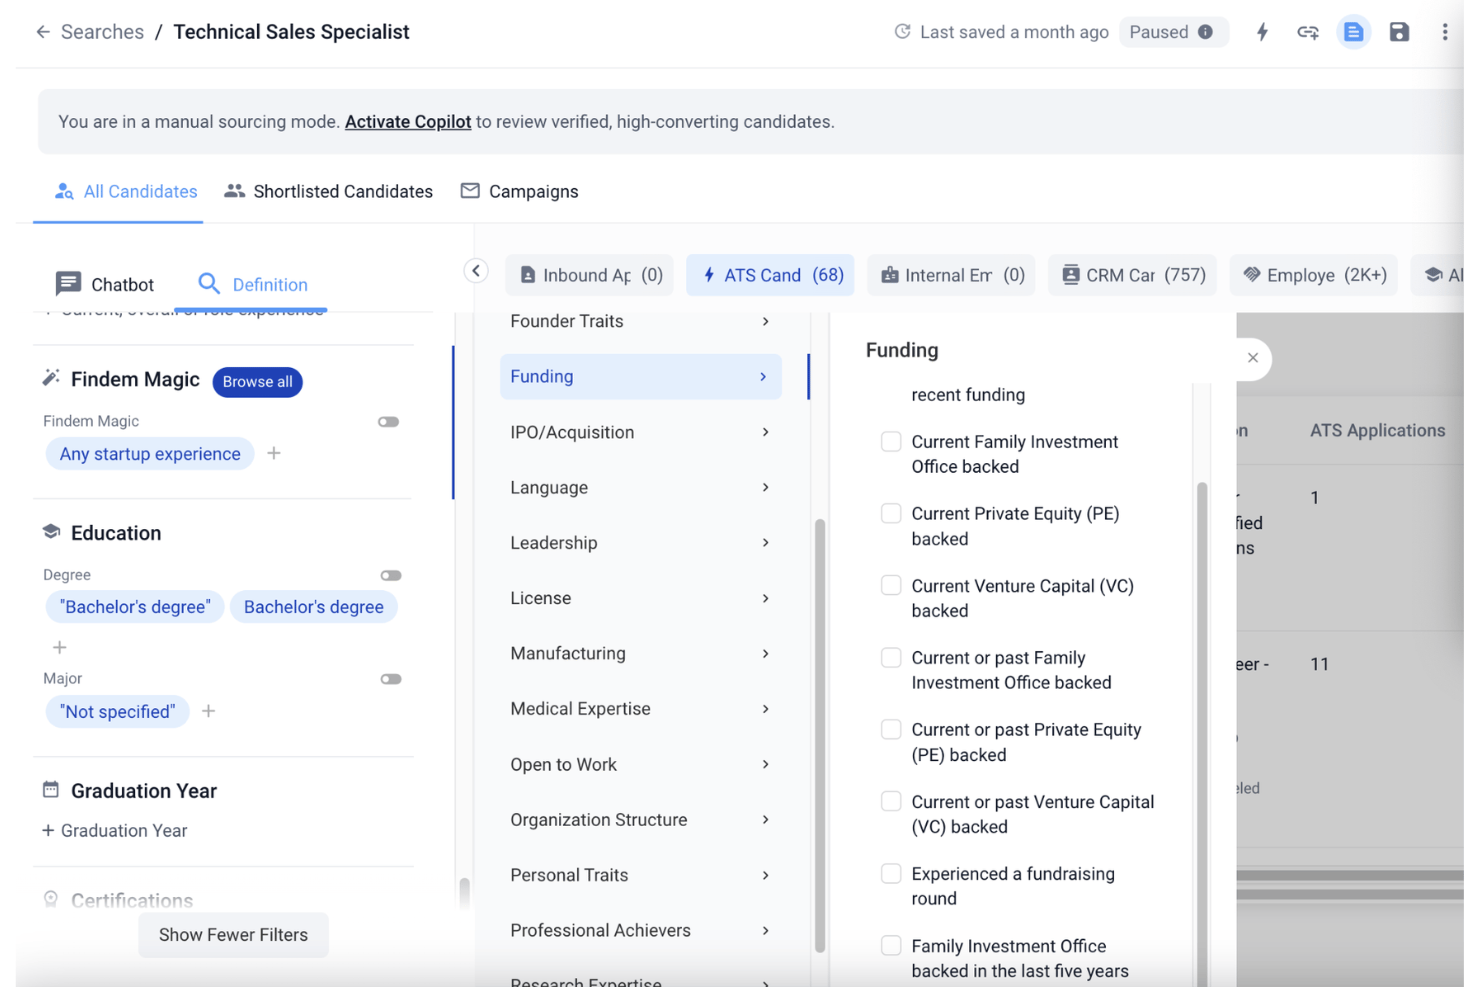Click the Browse all button
The width and height of the screenshot is (1480, 987).
click(x=258, y=382)
